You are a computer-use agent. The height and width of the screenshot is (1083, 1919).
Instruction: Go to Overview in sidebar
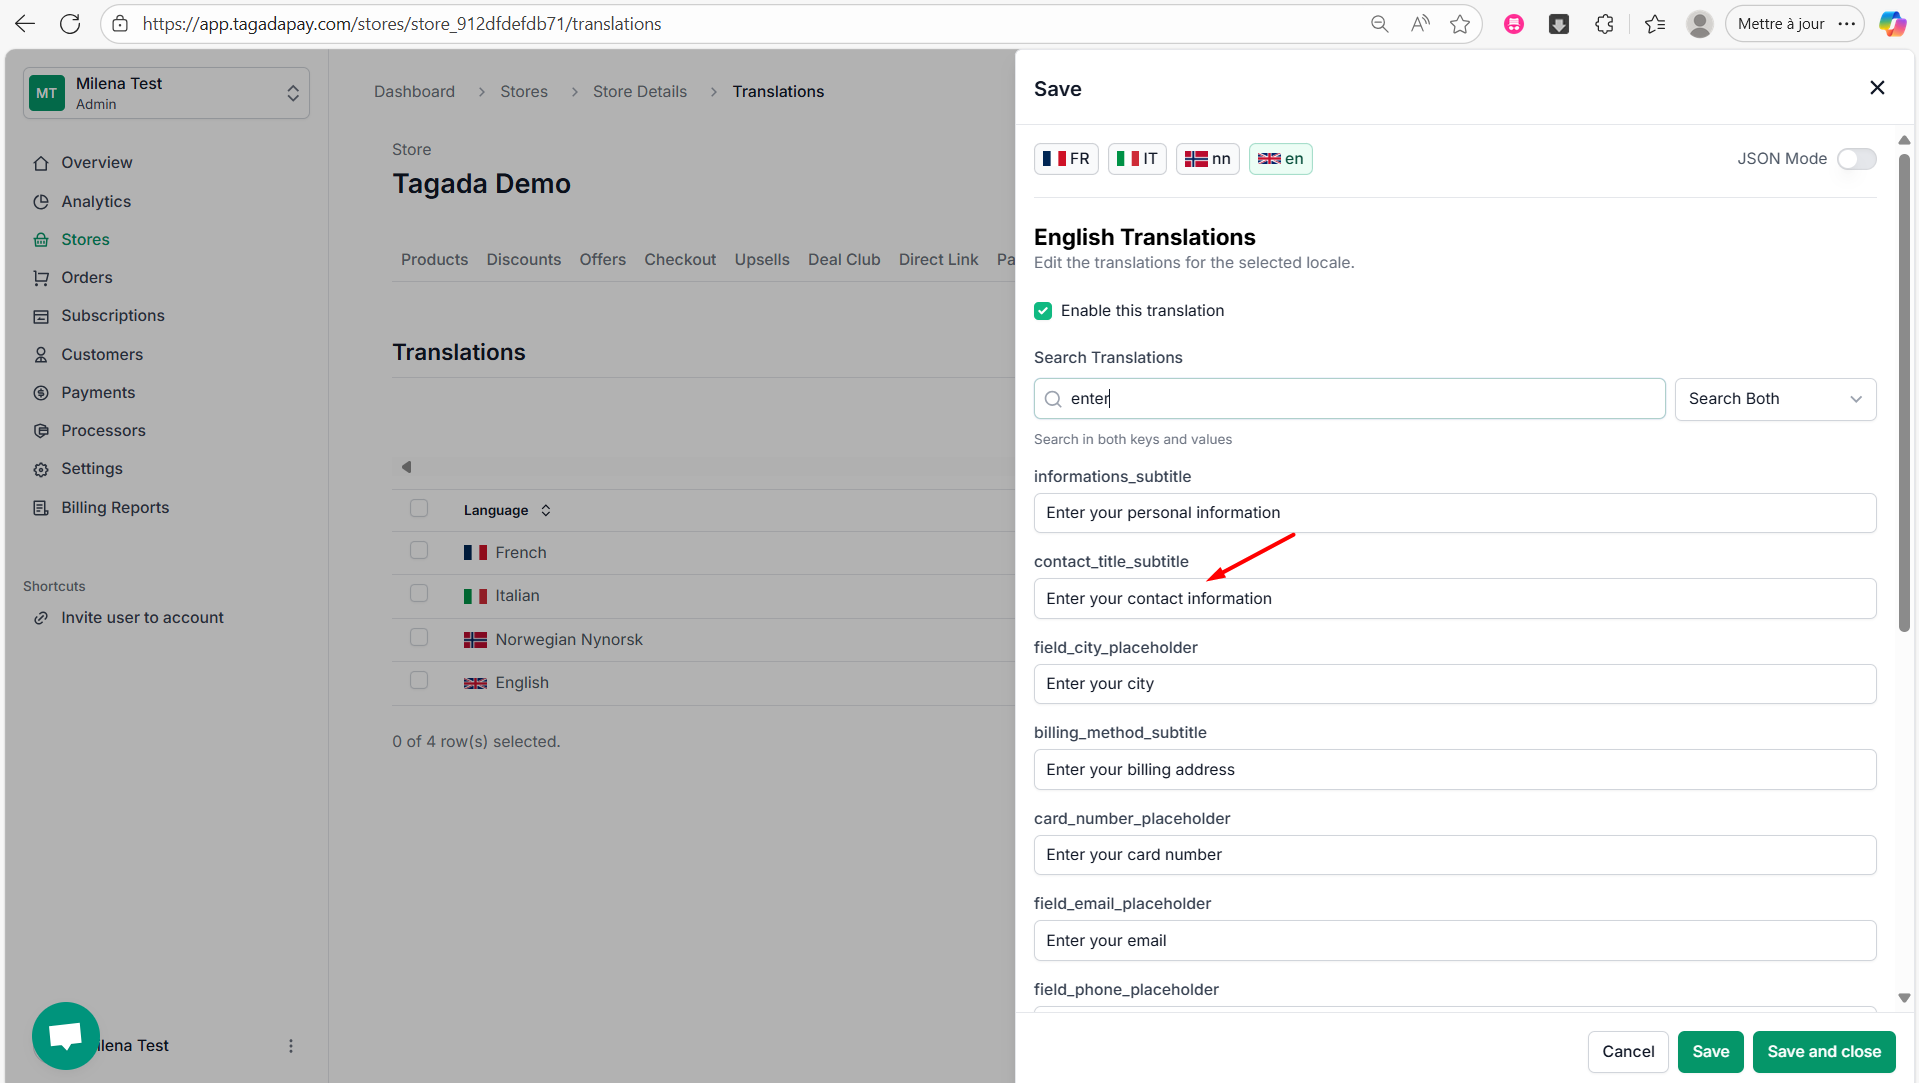click(x=96, y=162)
